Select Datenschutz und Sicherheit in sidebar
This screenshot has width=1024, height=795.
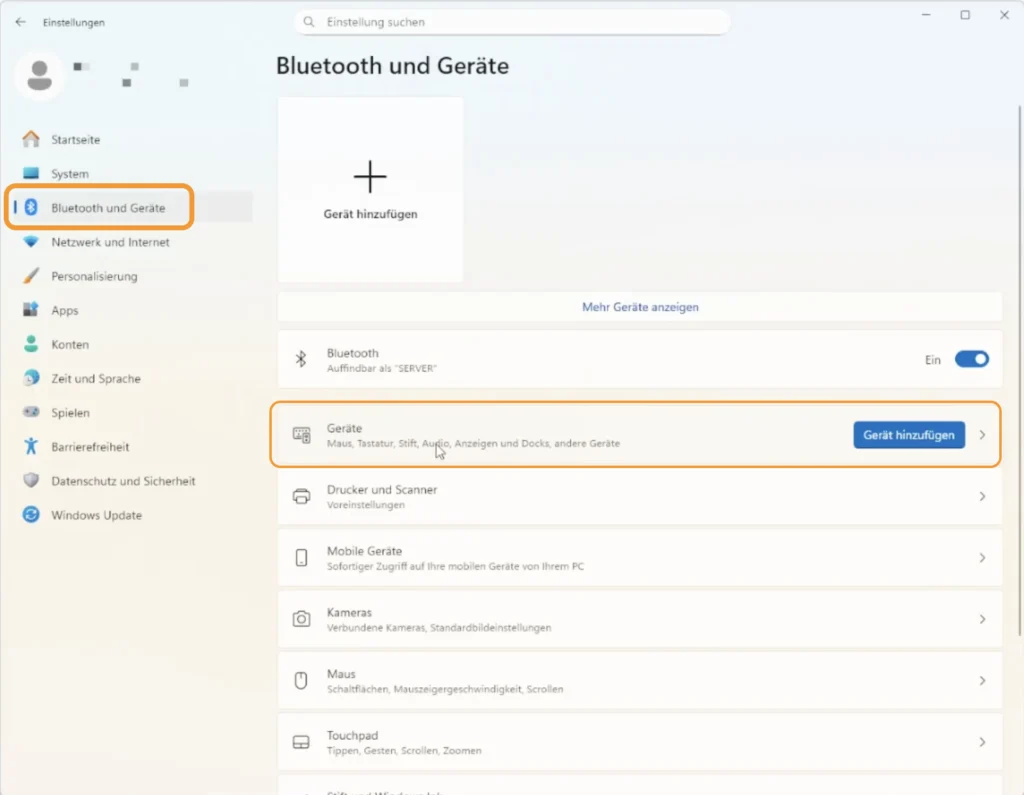click(123, 481)
